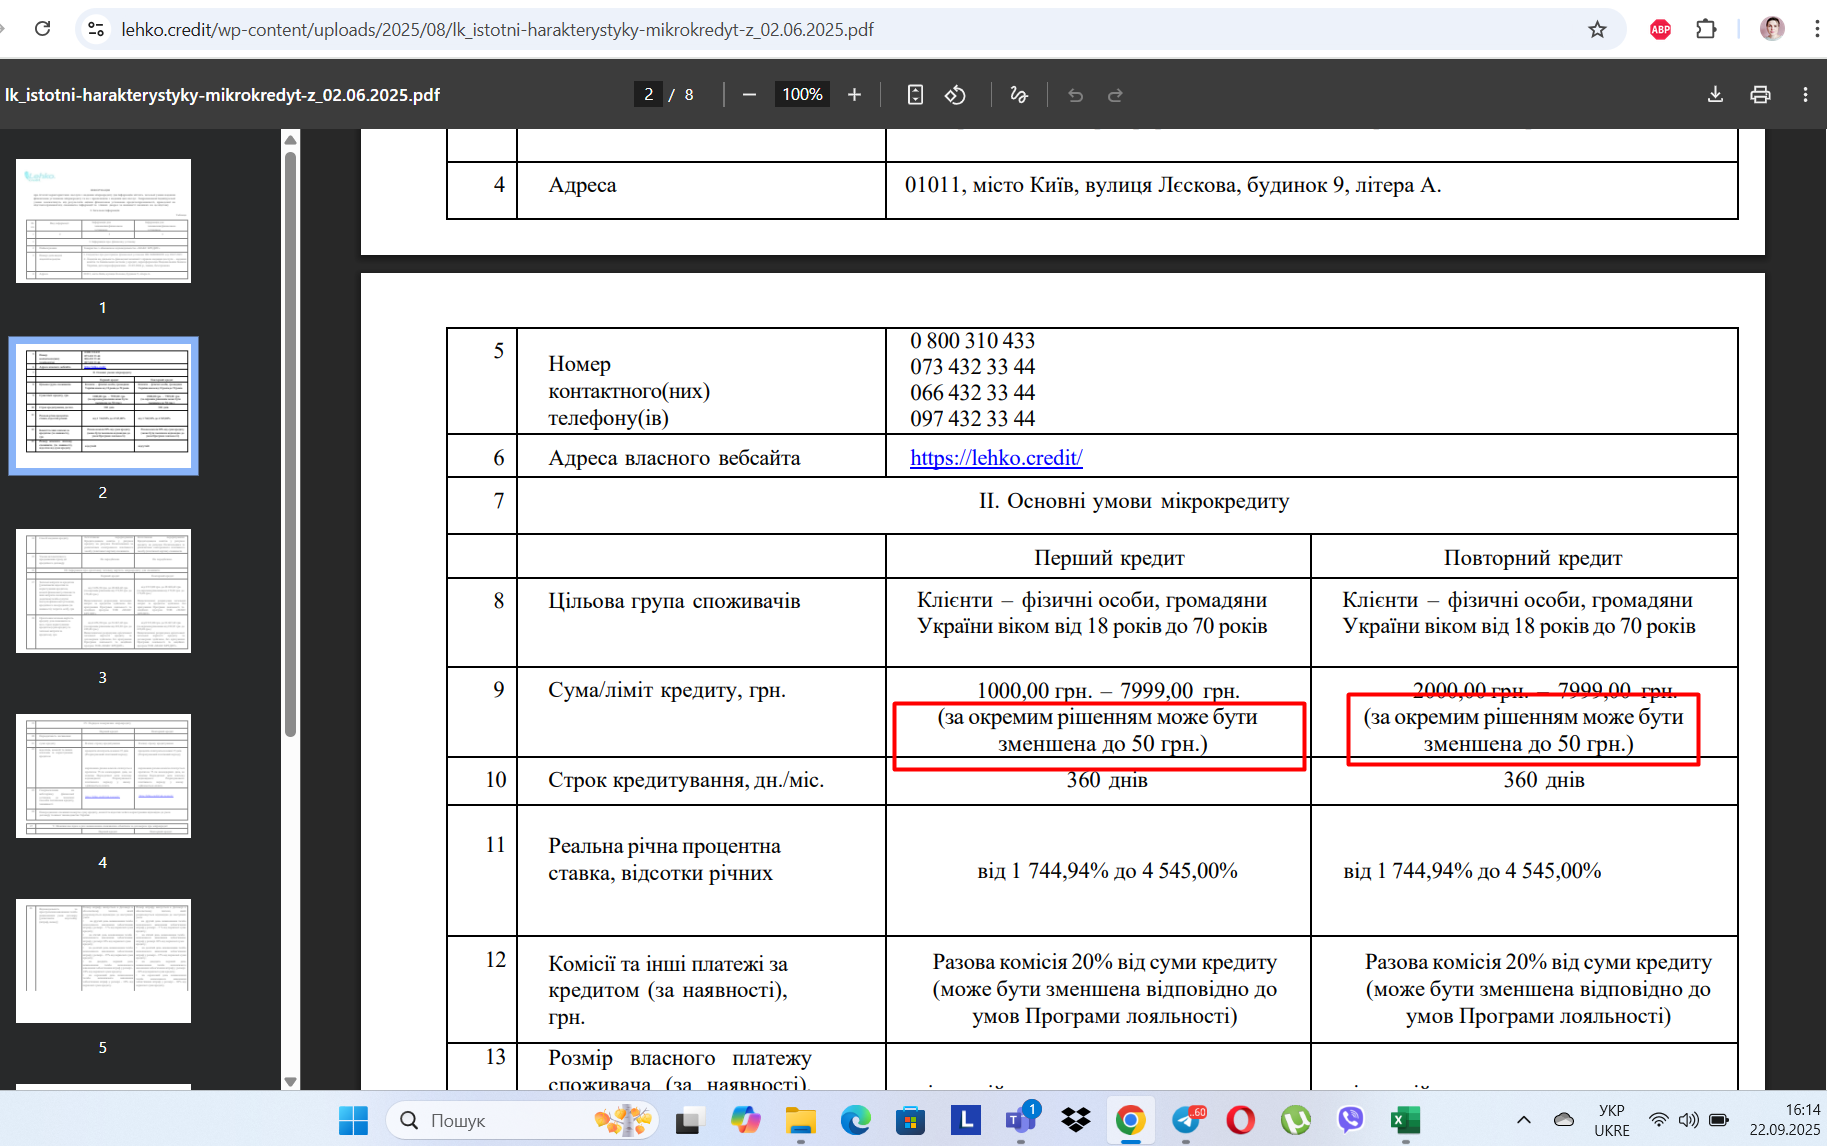1827x1146 pixels.
Task: Print the PDF document
Action: click(1760, 94)
